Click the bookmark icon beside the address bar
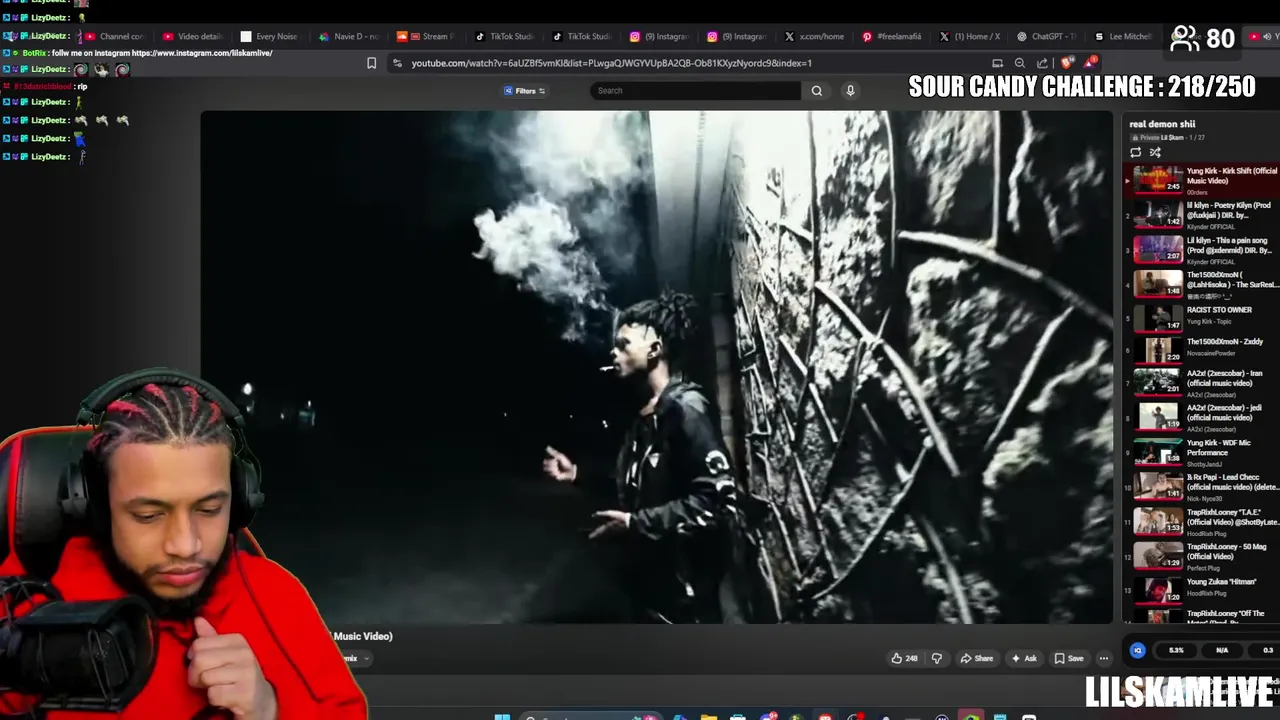This screenshot has width=1280, height=720. pyautogui.click(x=371, y=63)
